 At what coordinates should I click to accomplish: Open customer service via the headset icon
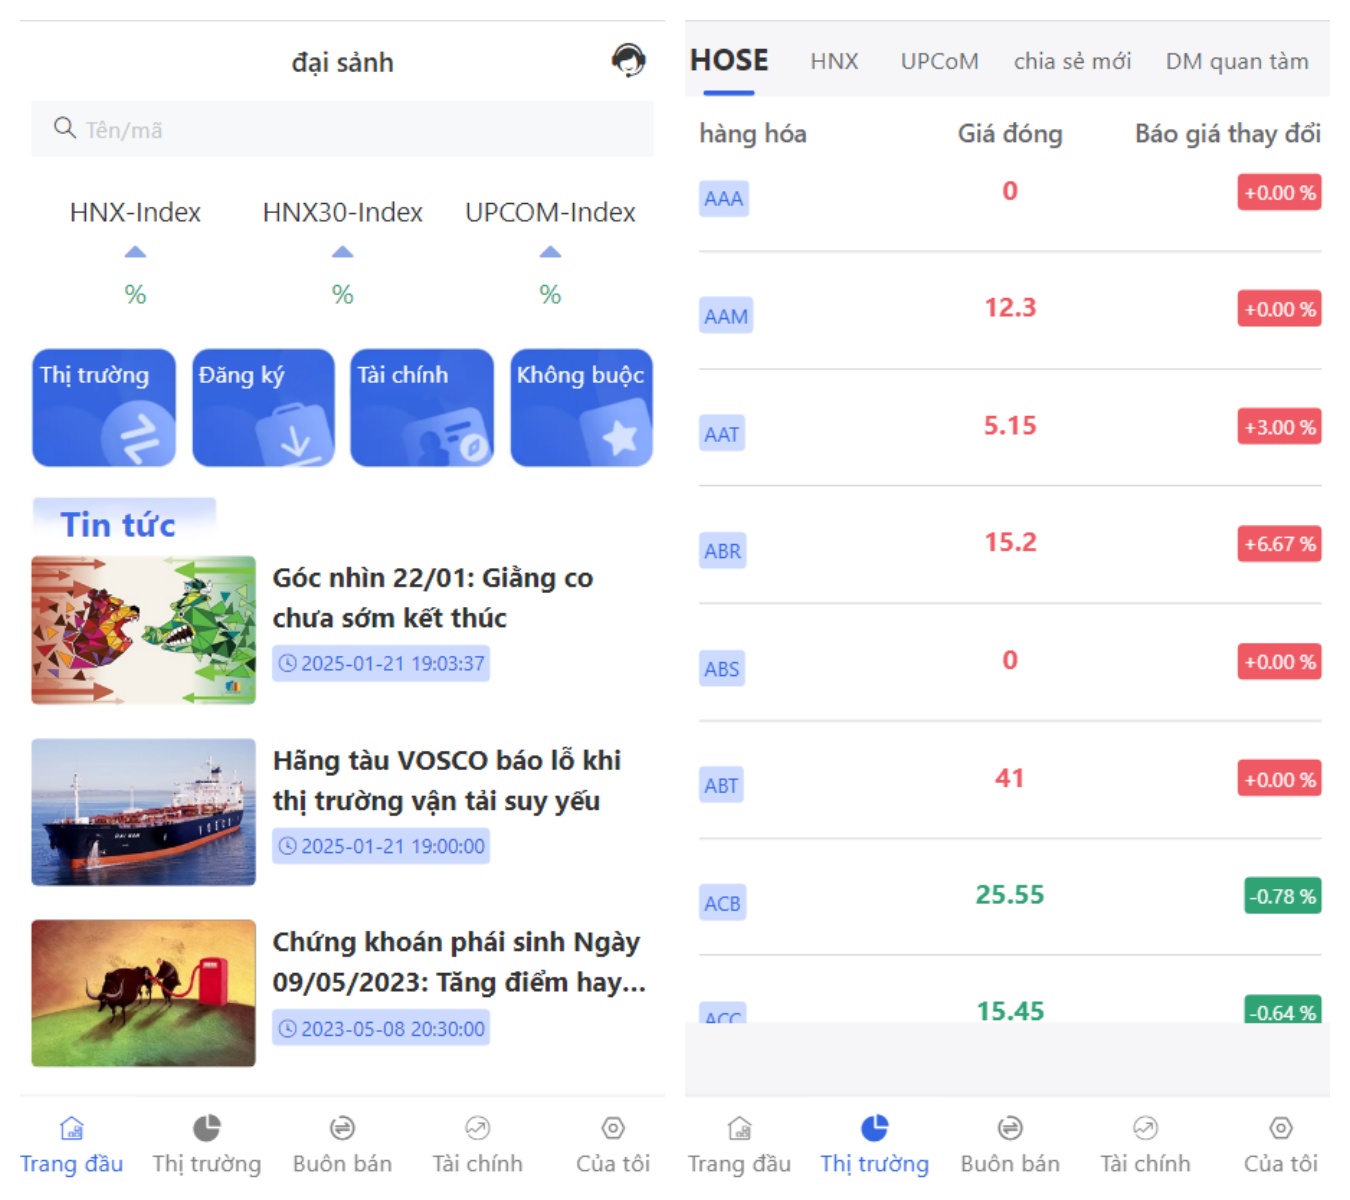click(627, 60)
